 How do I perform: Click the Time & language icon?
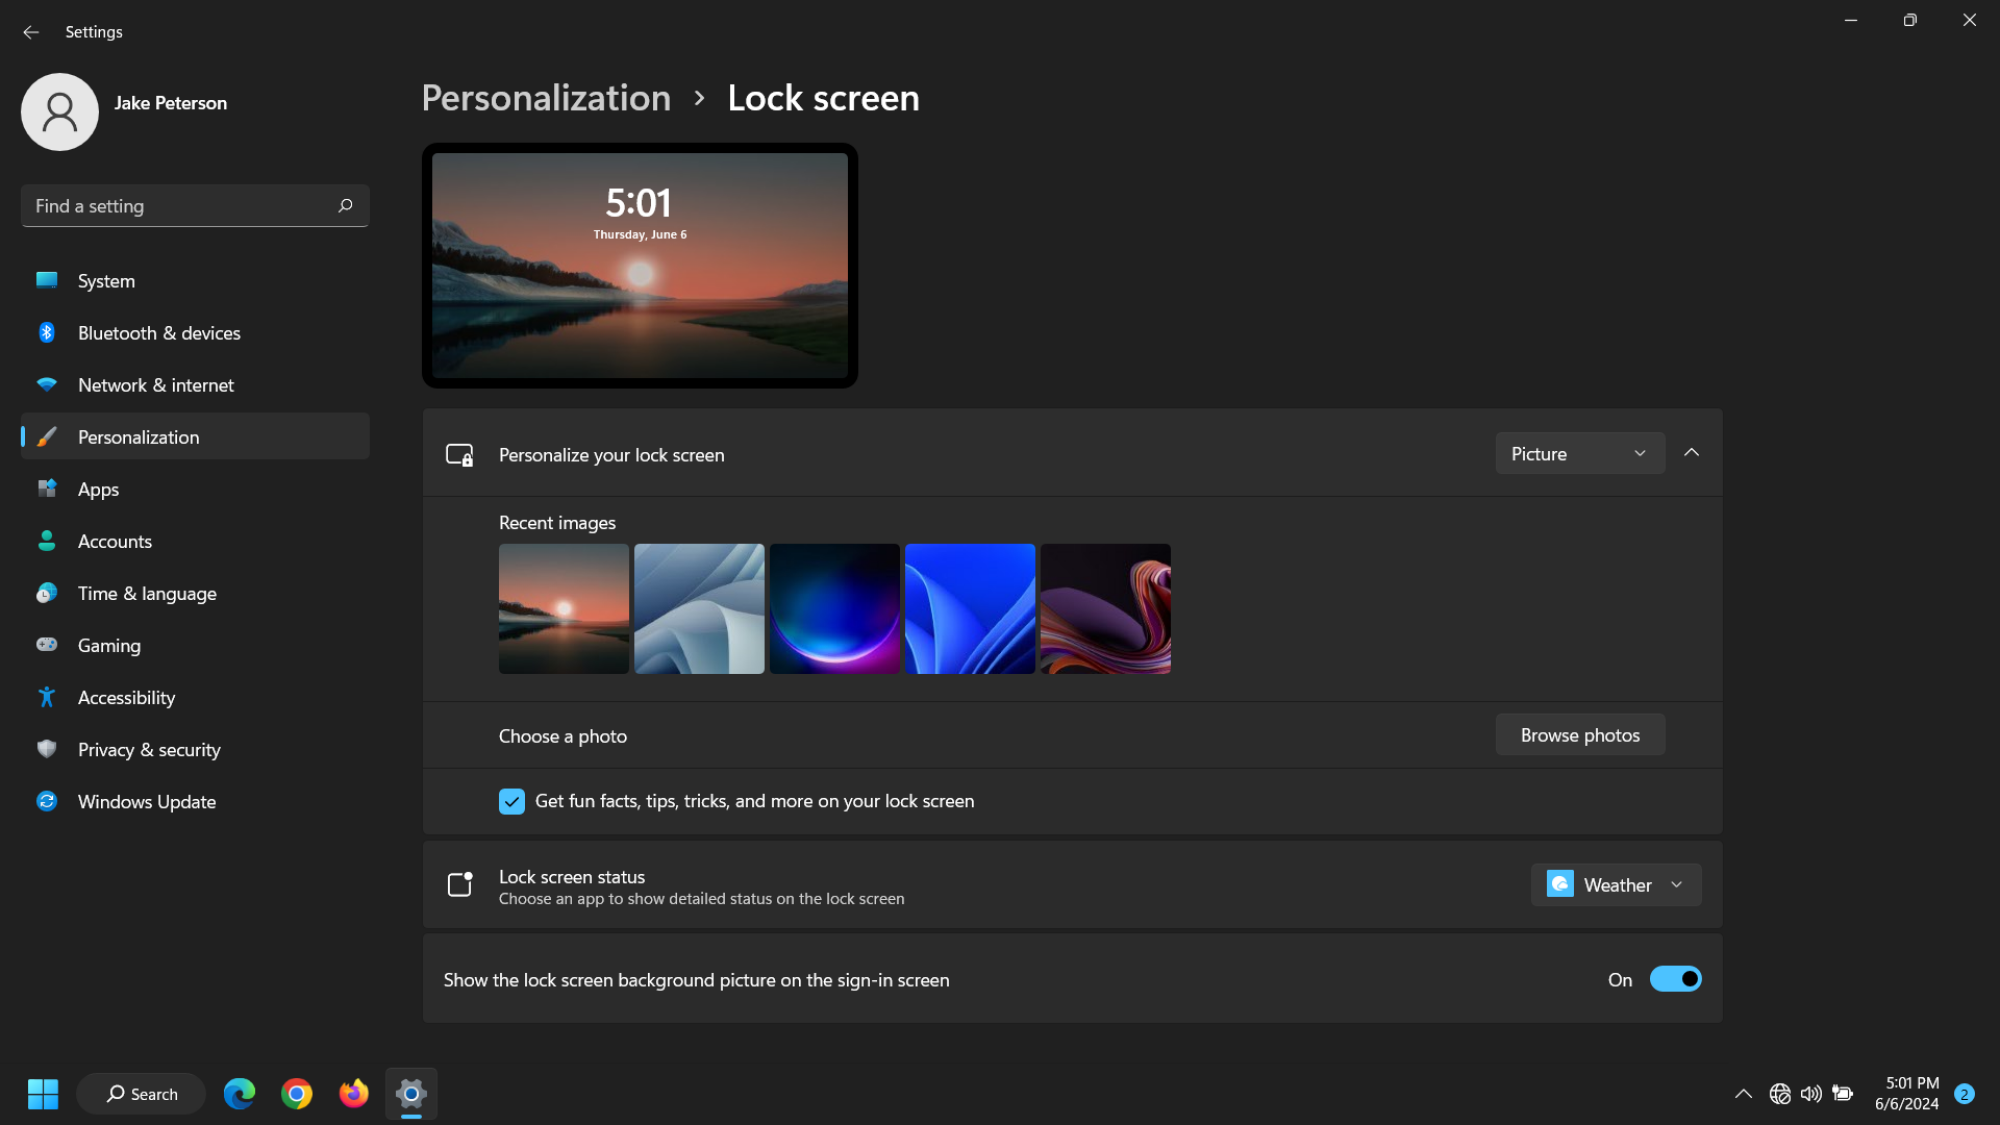pos(47,592)
